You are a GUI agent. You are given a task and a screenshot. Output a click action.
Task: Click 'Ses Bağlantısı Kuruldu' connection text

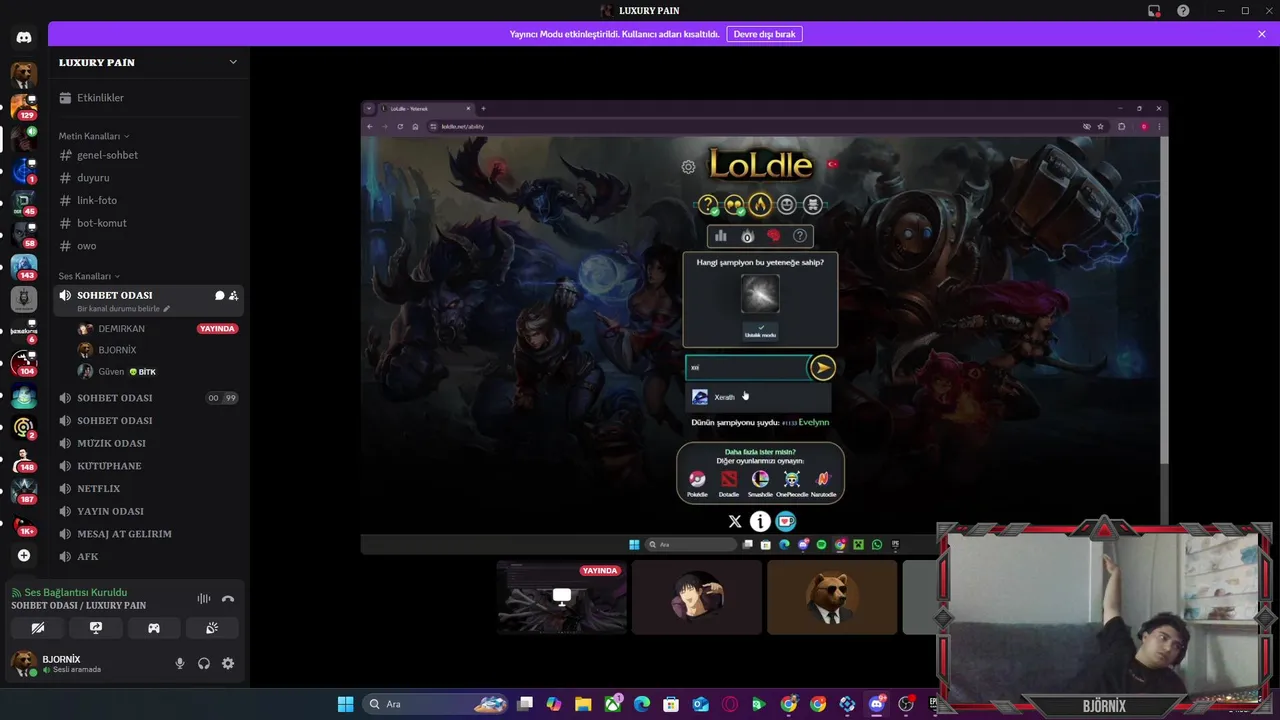pyautogui.click(x=76, y=592)
